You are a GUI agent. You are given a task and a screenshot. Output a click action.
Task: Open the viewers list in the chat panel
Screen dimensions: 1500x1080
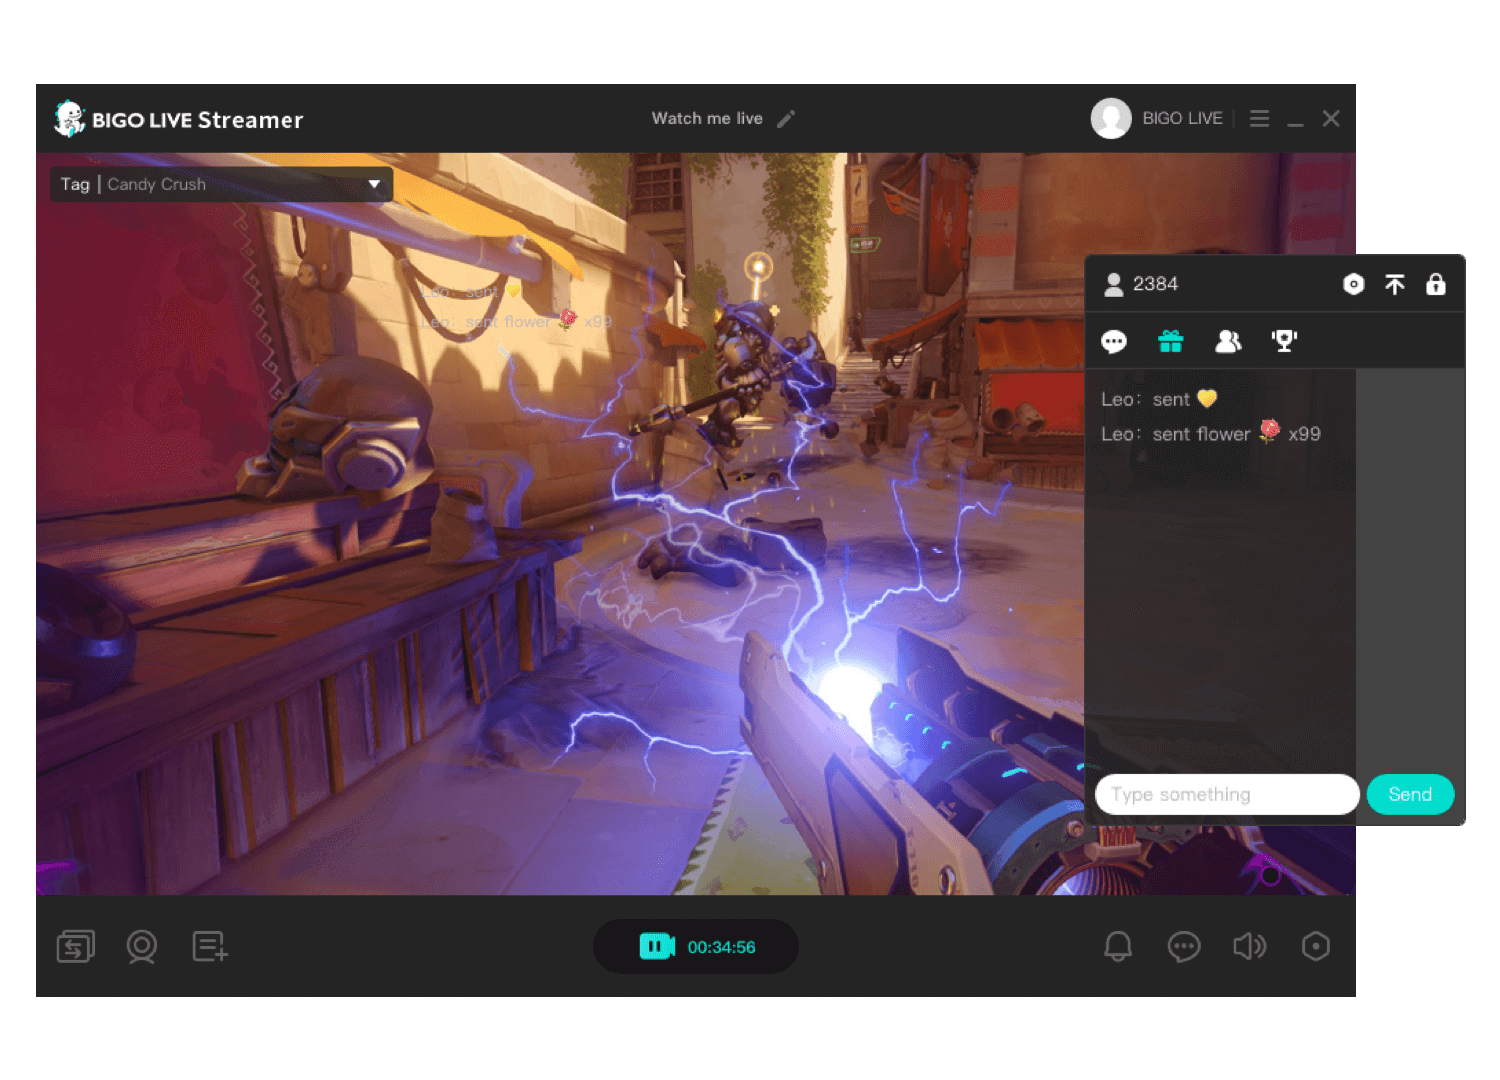(1228, 341)
